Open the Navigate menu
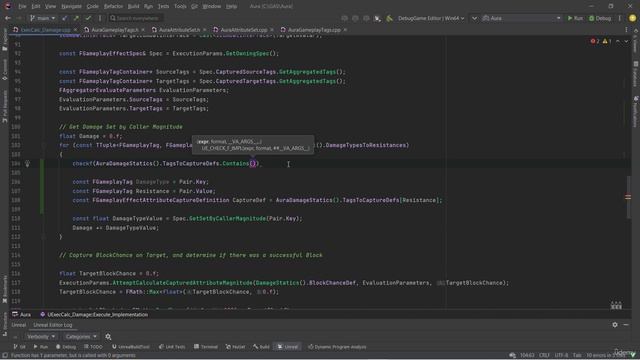This screenshot has height=360, width=640. [71, 6]
